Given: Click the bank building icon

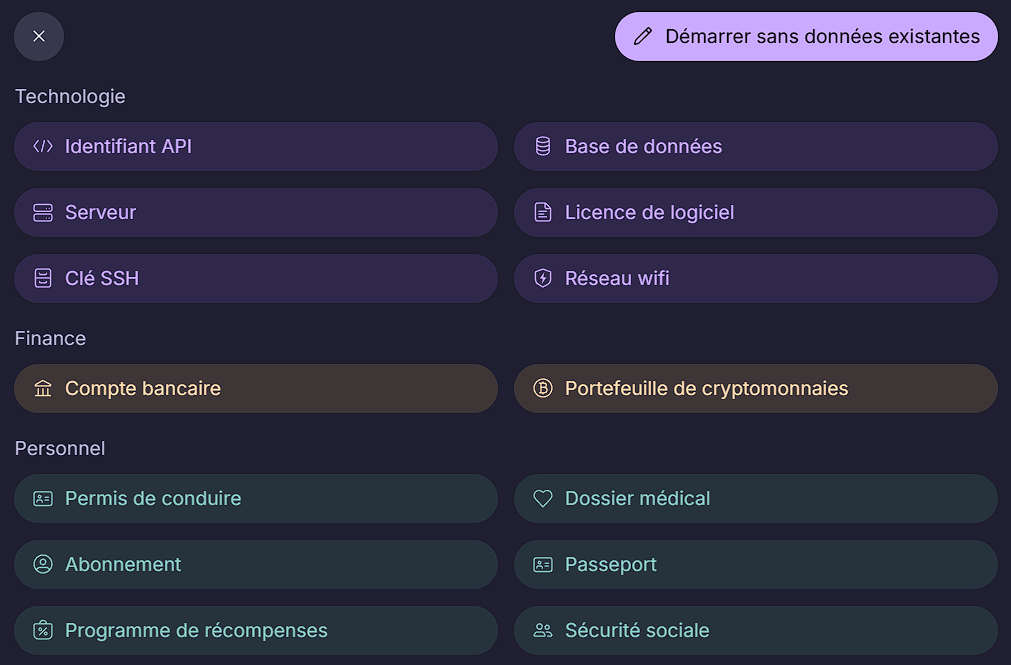Looking at the screenshot, I should point(43,389).
